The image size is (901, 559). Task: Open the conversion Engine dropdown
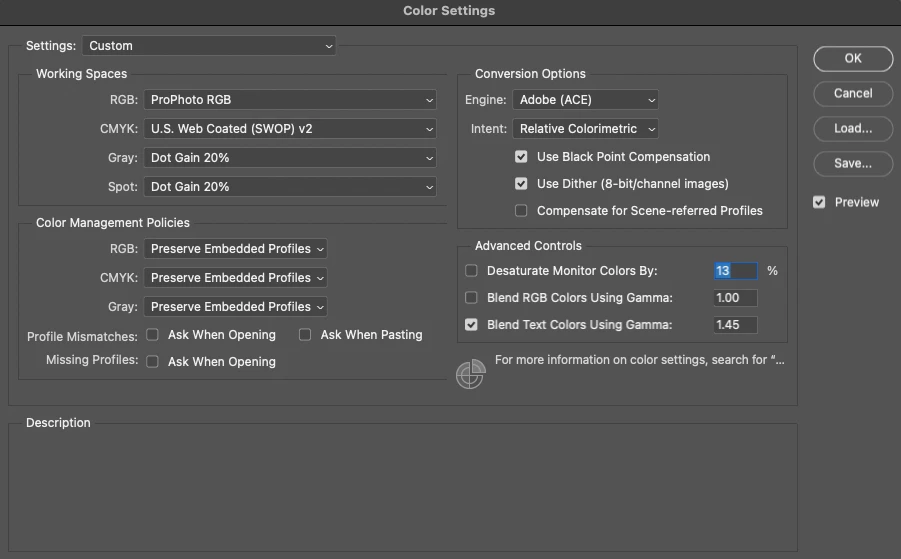[586, 100]
